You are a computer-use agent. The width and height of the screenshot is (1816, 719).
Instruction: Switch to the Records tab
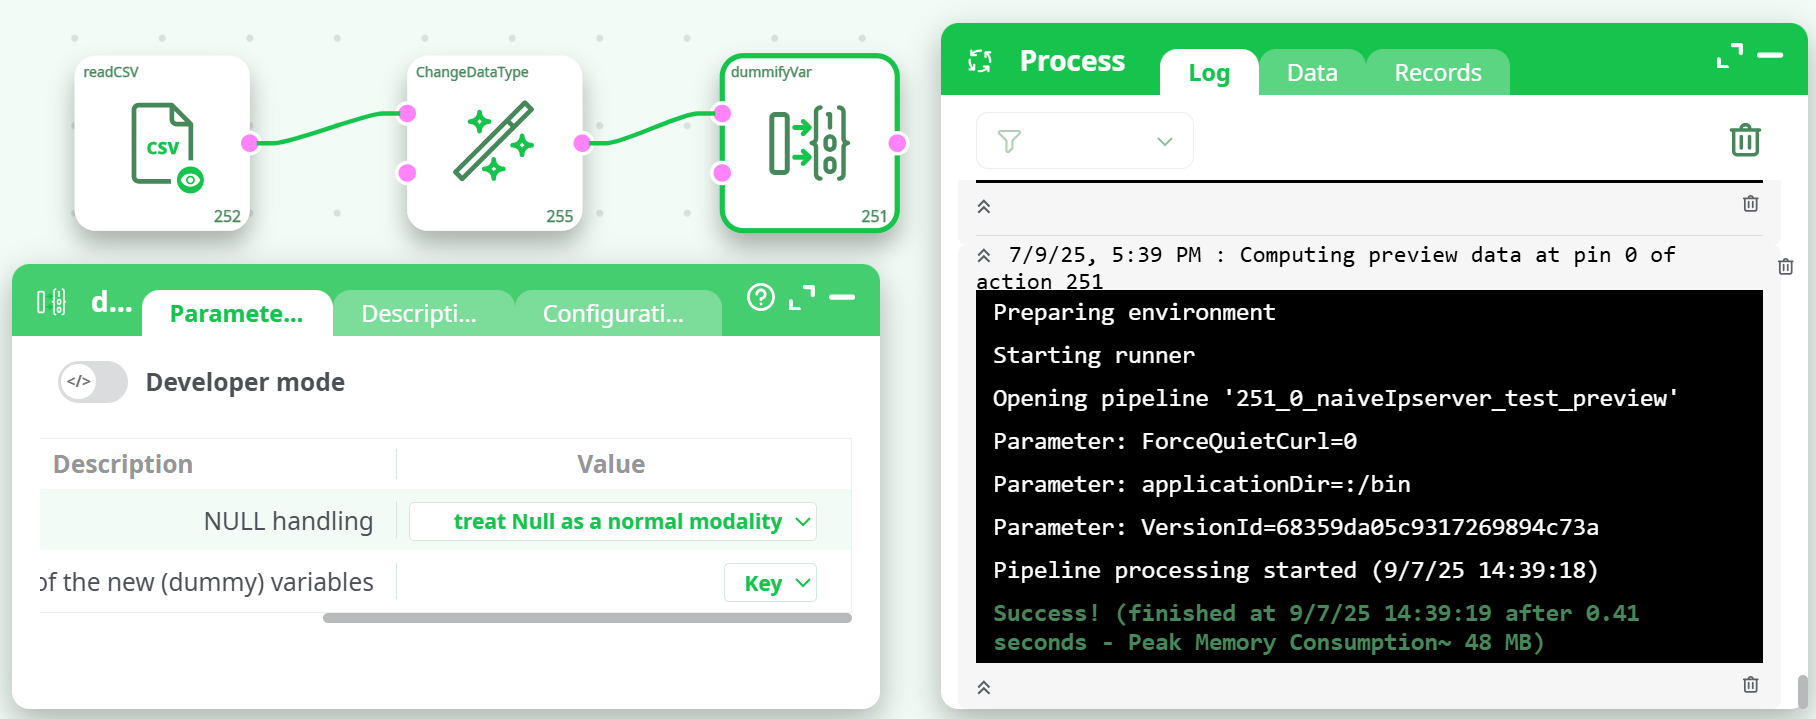click(x=1437, y=73)
